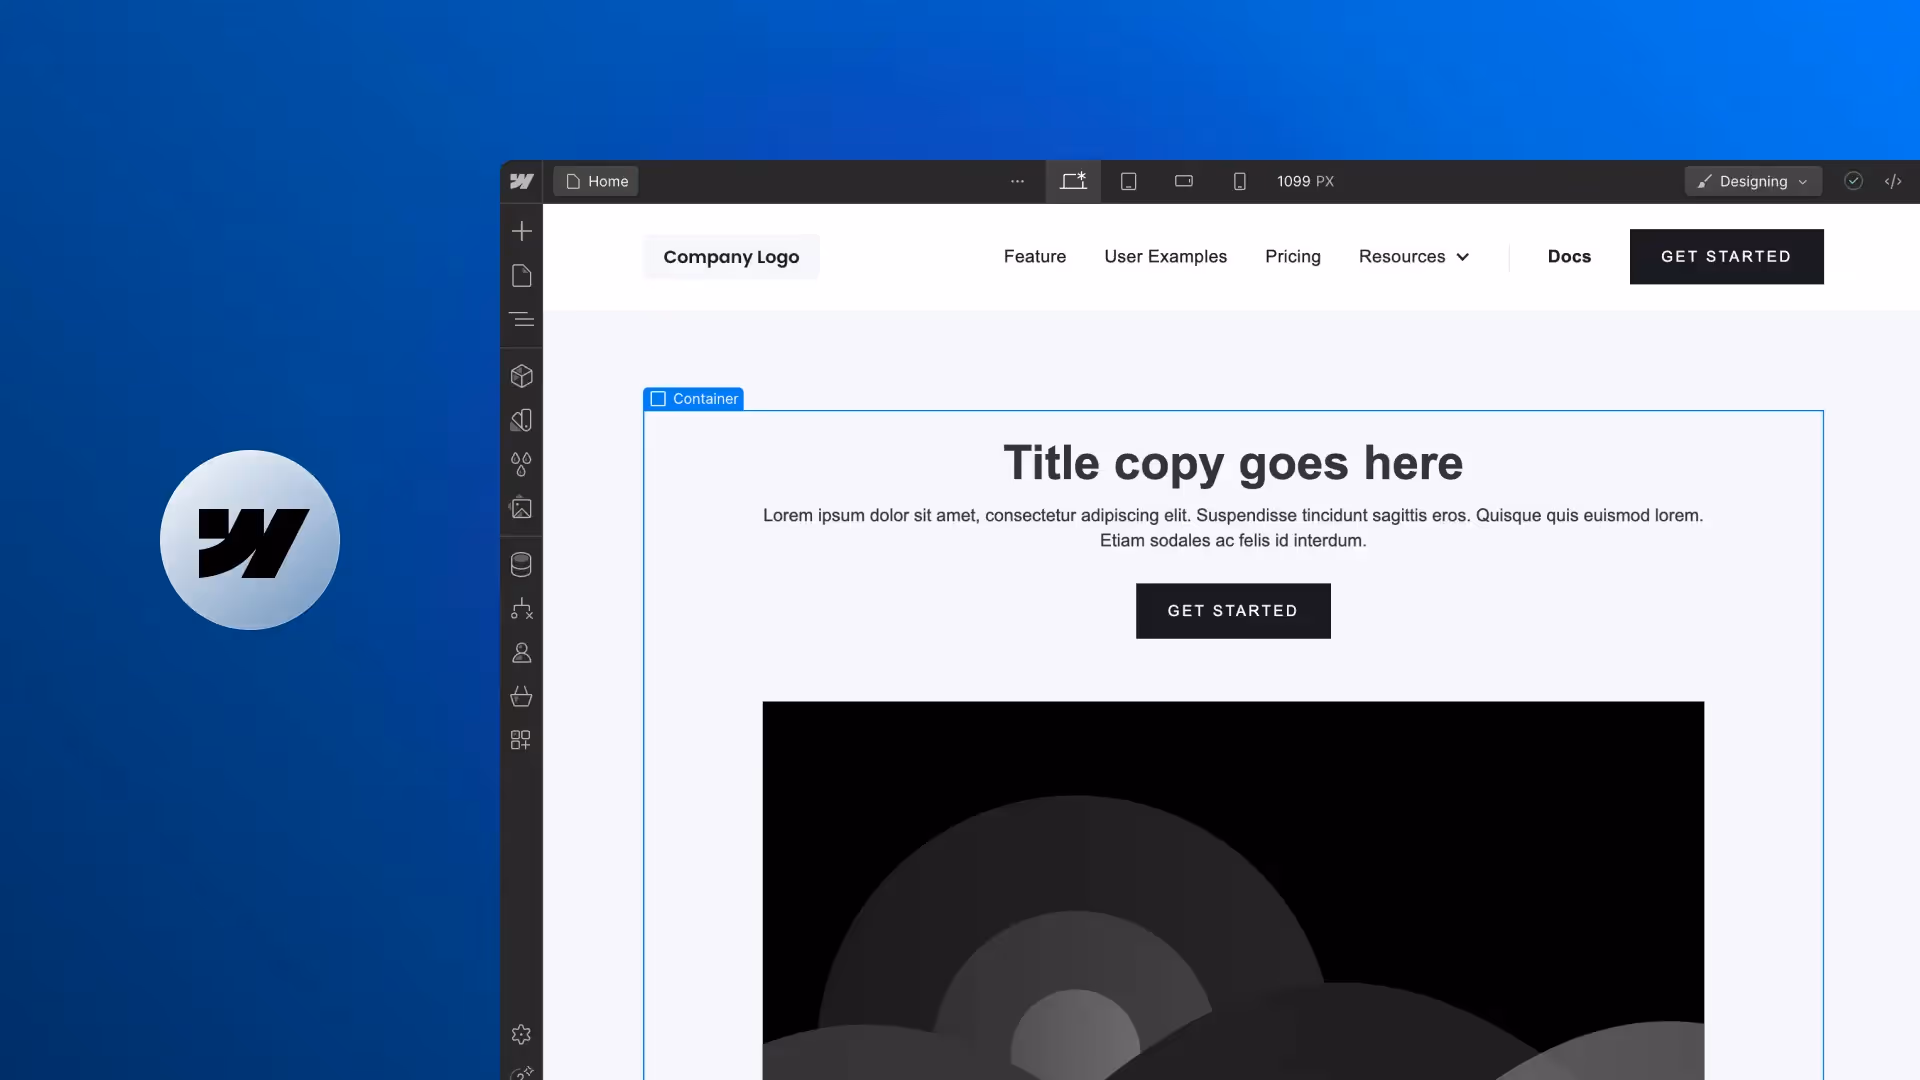
Task: Open the Users account icon
Action: pyautogui.click(x=521, y=653)
